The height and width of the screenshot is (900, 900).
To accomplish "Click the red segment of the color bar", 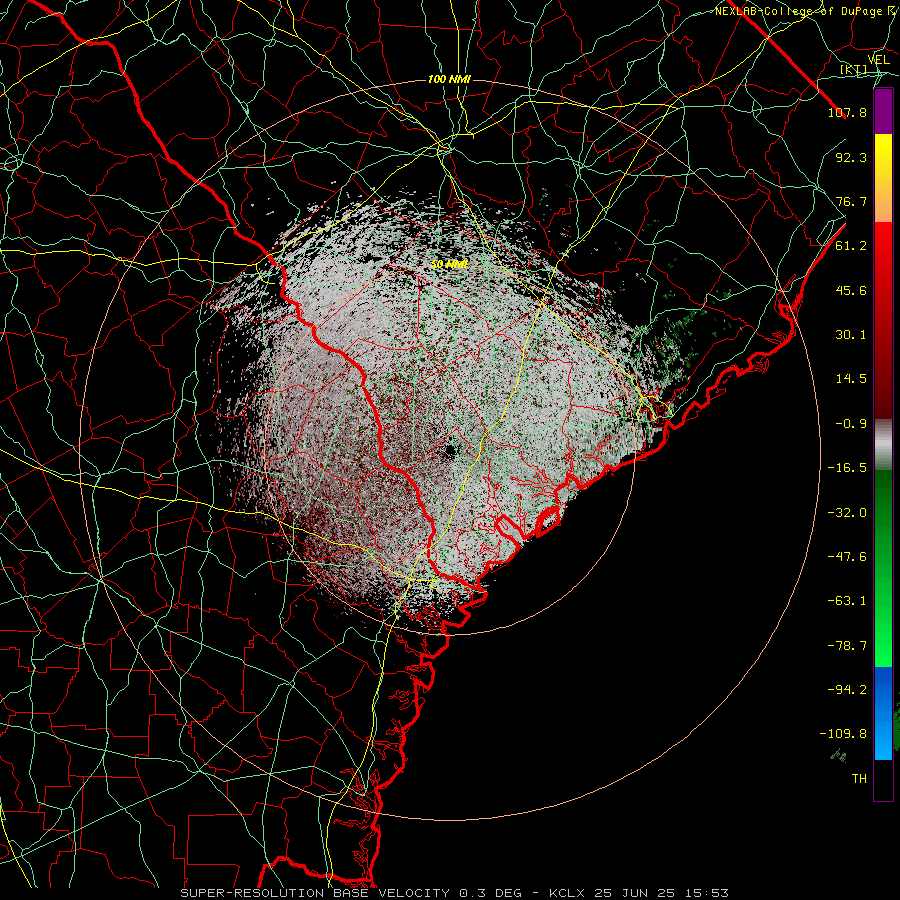I will [x=883, y=320].
